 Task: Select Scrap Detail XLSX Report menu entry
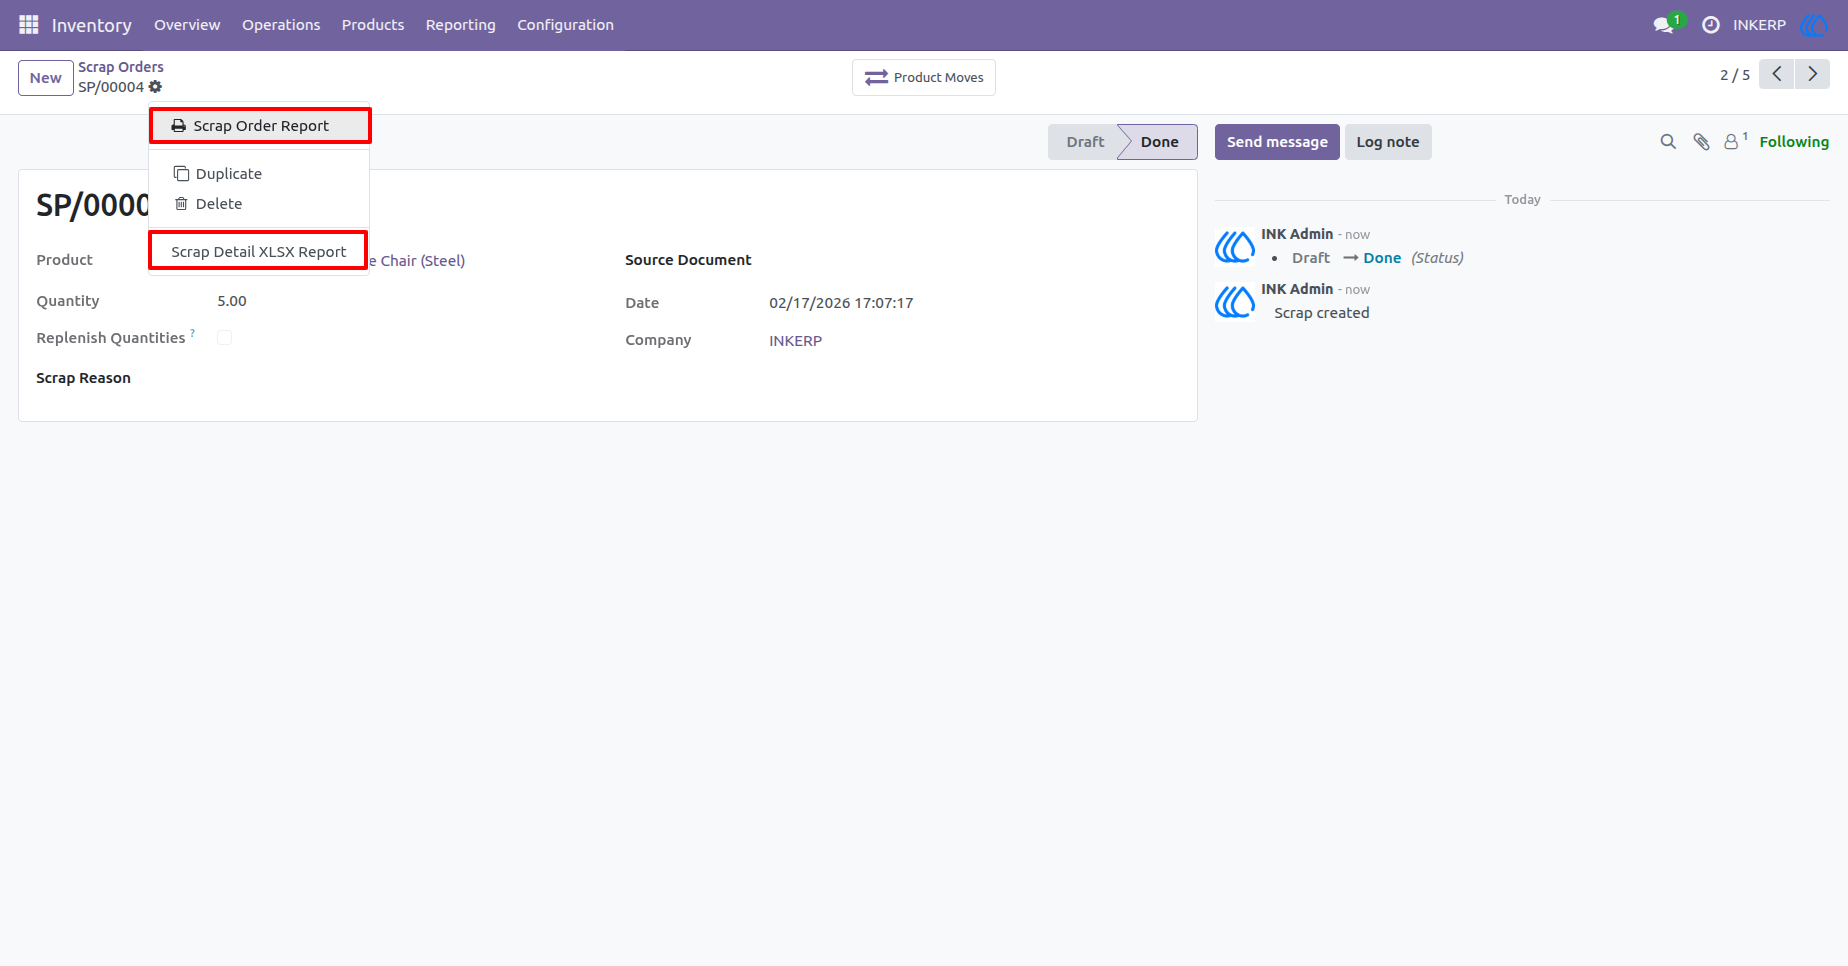pos(258,251)
